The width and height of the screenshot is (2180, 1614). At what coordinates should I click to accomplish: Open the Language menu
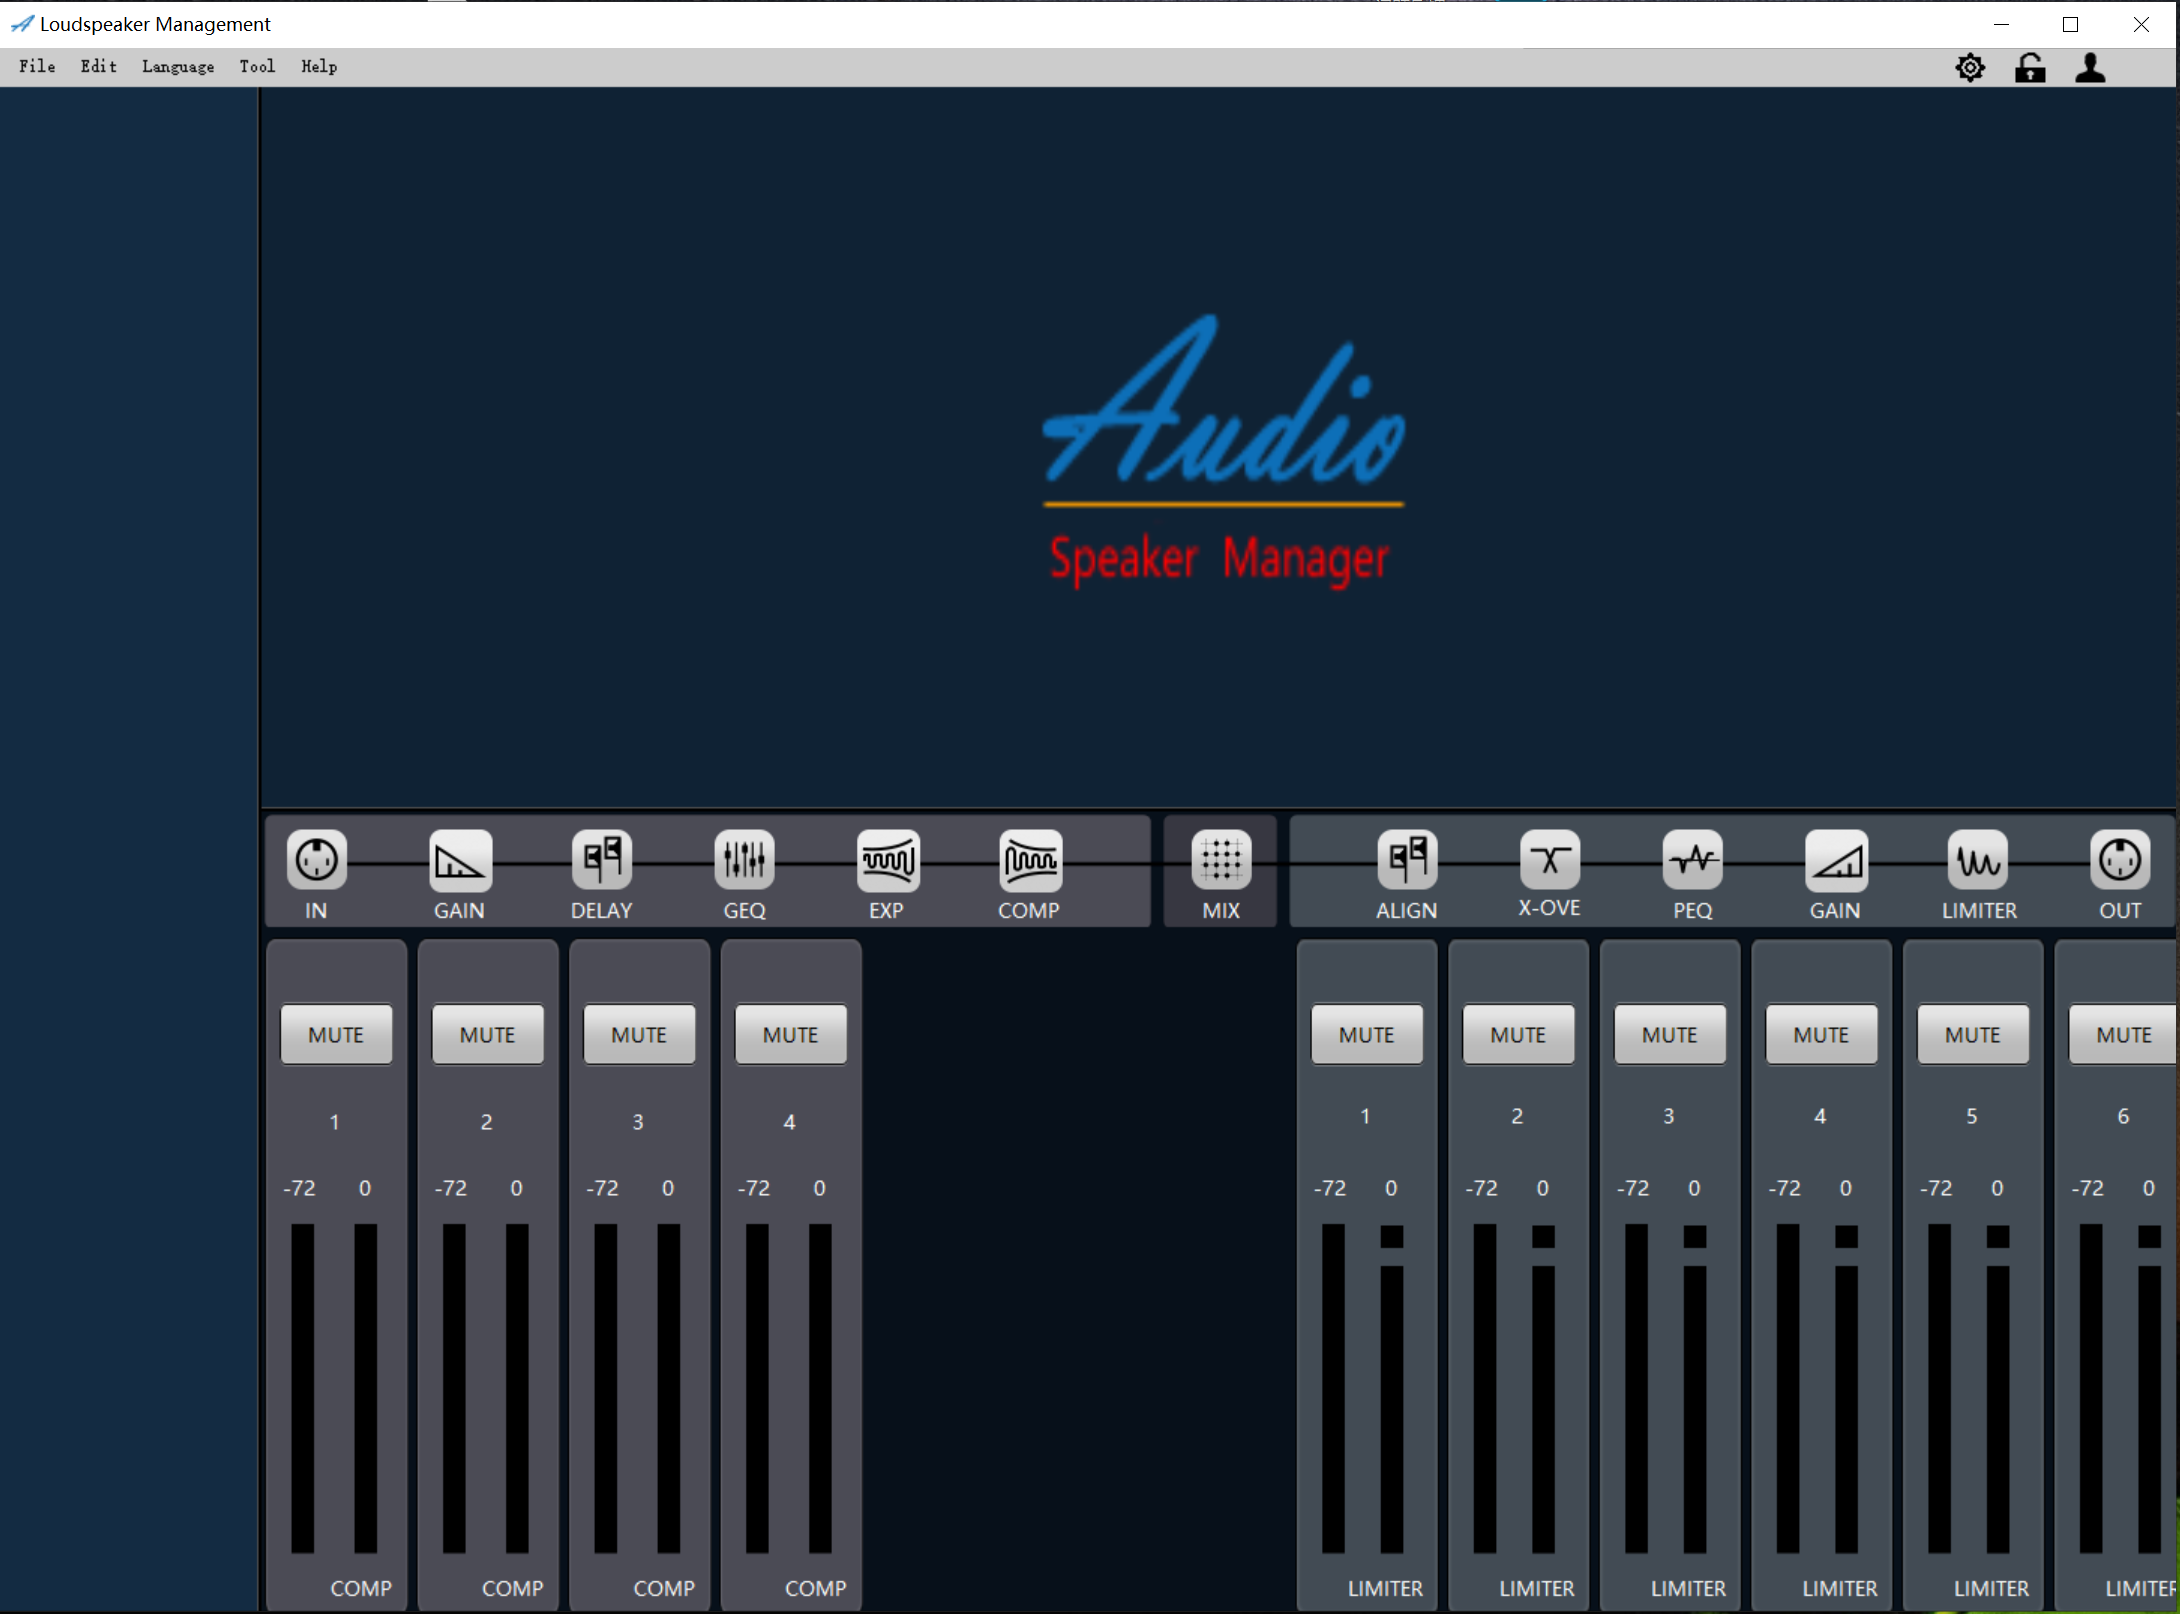[178, 67]
